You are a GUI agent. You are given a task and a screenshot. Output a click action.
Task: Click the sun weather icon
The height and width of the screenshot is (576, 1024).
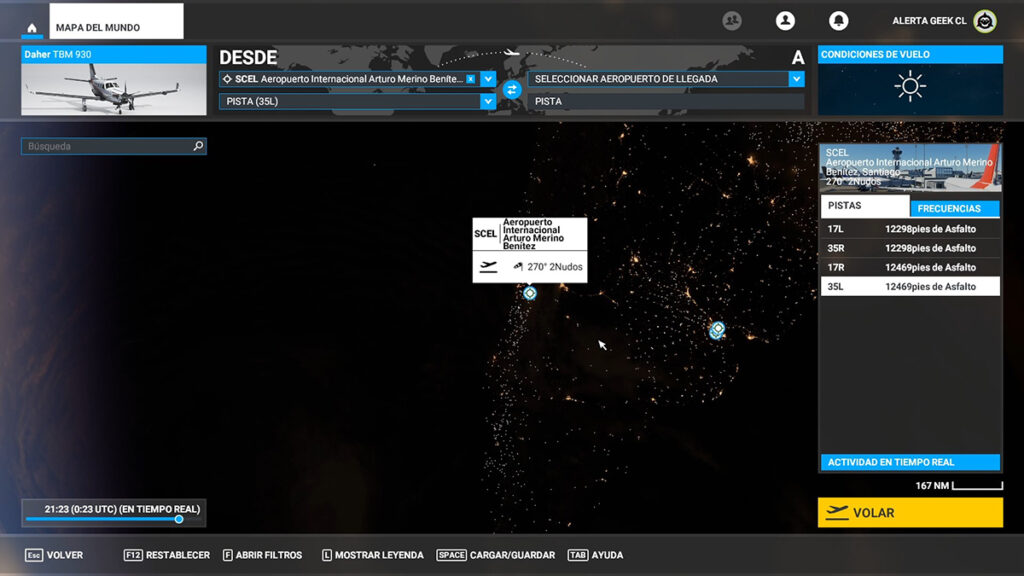(x=910, y=86)
